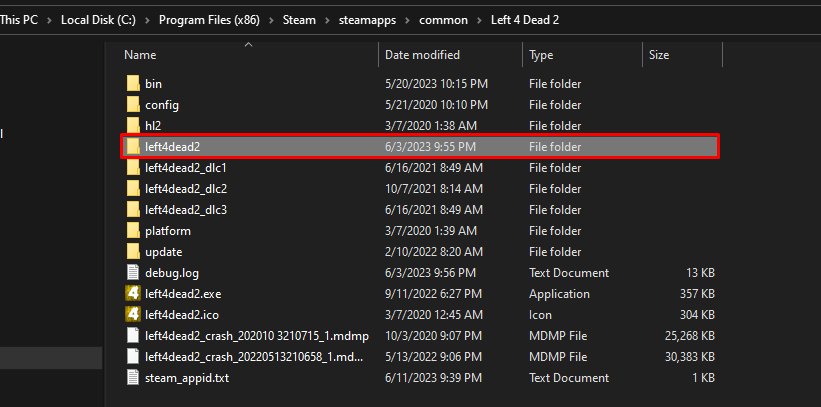The height and width of the screenshot is (407, 821).
Task: Click the update folder icon
Action: pyautogui.click(x=133, y=252)
